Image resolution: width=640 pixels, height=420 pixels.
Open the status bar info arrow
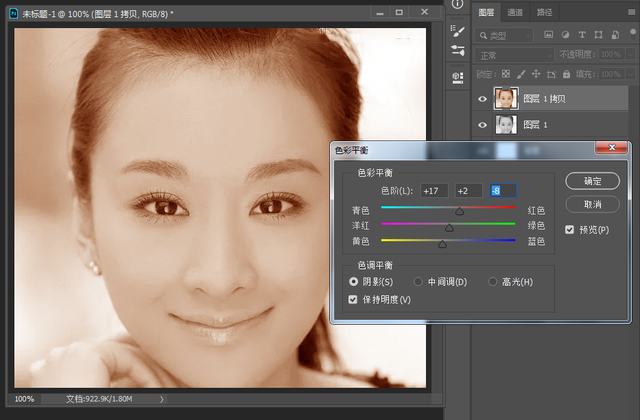(162, 399)
